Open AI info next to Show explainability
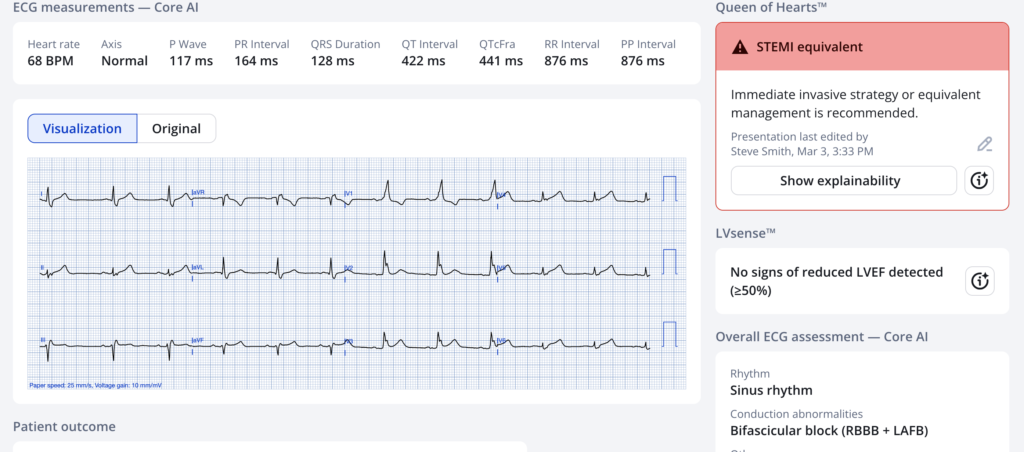The image size is (1024, 452). 979,181
